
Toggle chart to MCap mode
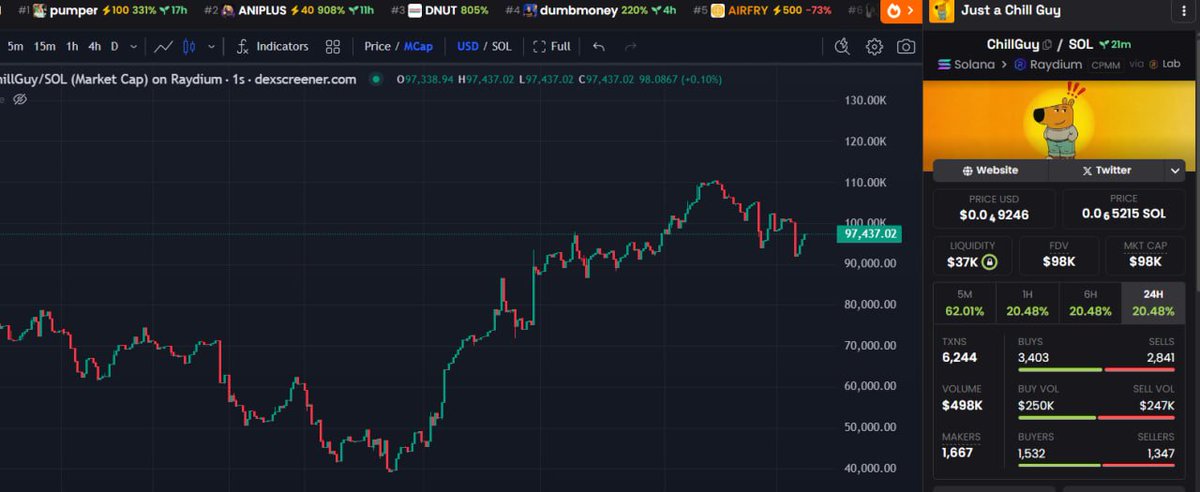pyautogui.click(x=418, y=46)
